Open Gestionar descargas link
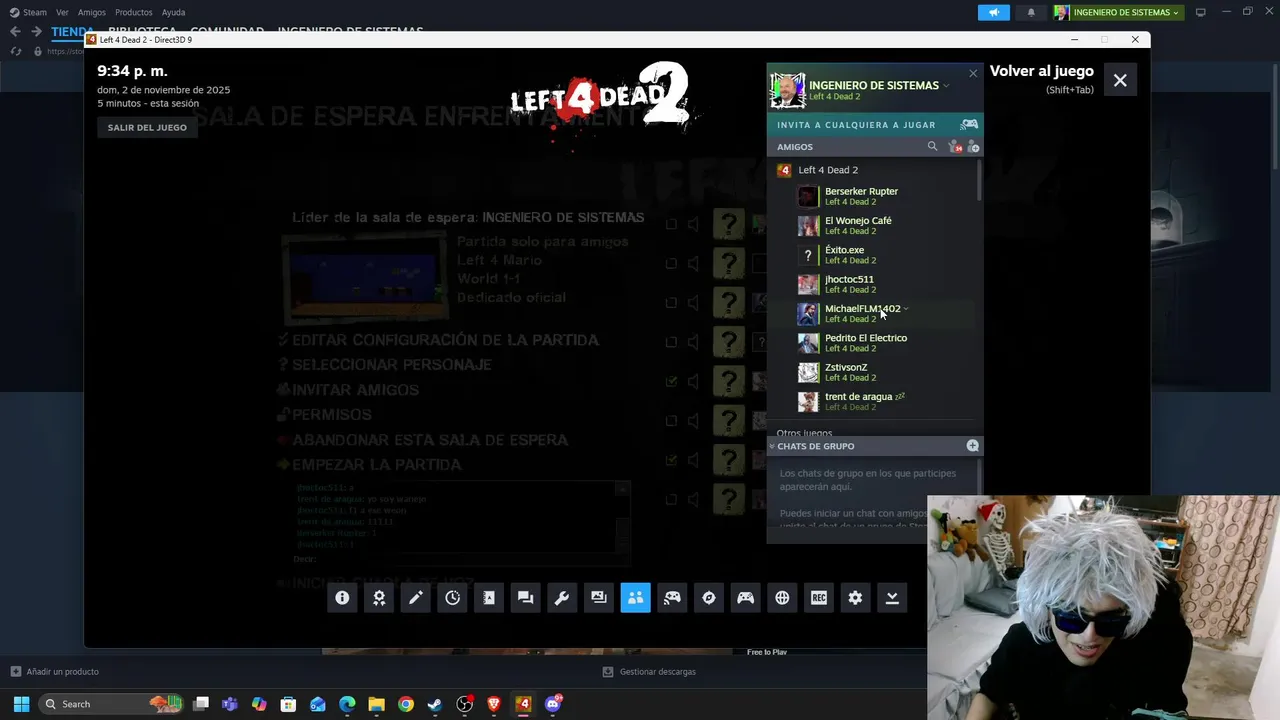Image resolution: width=1280 pixels, height=720 pixels. (649, 672)
